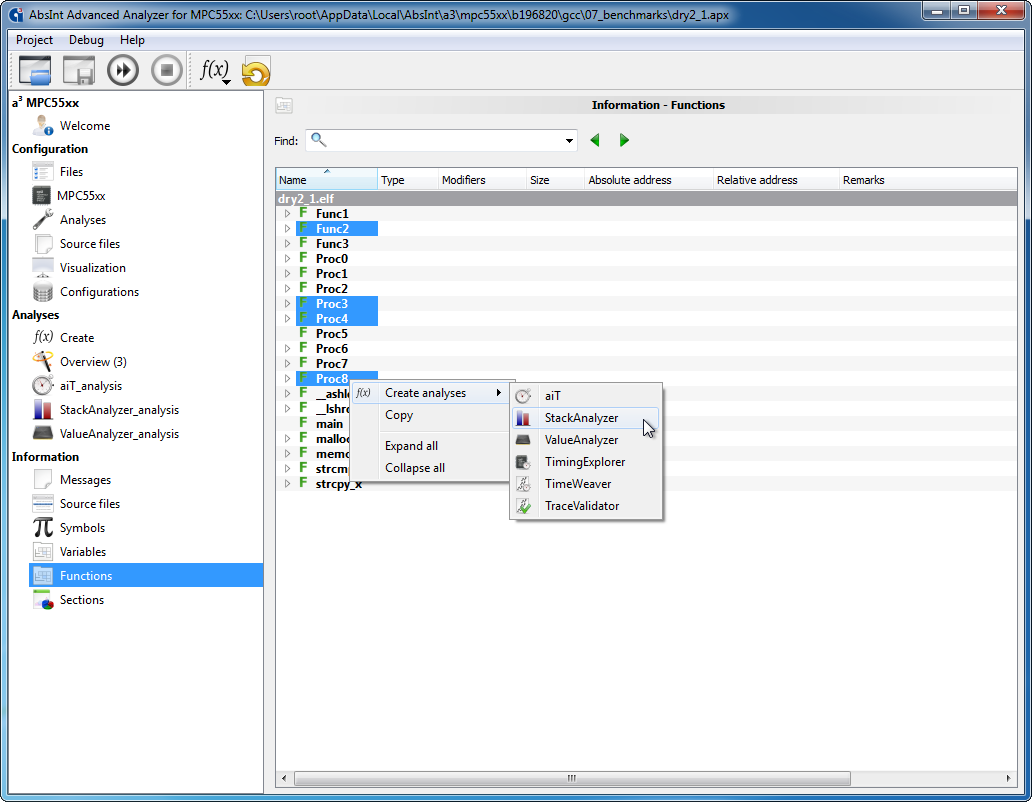Choose StackAnalyzer from the submenu
The image size is (1032, 802).
pos(586,418)
